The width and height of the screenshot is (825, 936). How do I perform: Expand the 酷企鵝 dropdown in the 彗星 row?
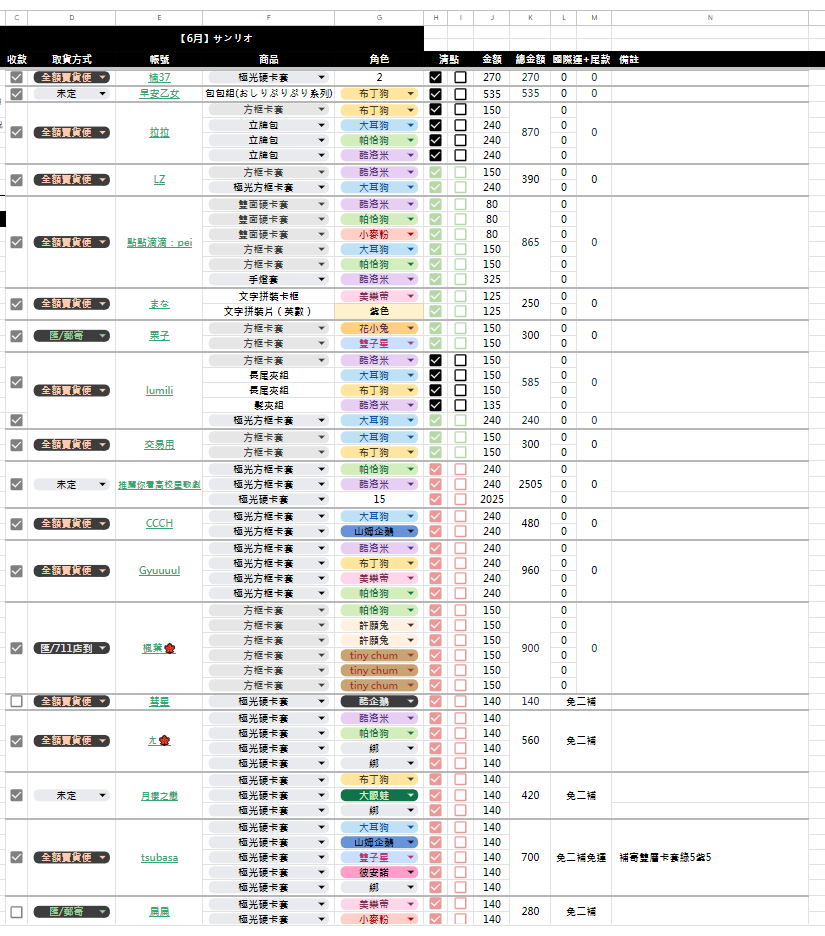click(379, 701)
